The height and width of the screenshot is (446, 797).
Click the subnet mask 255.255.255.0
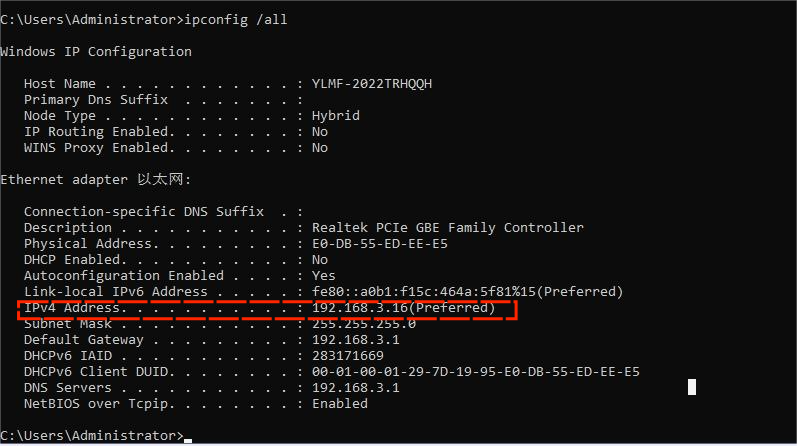364,323
